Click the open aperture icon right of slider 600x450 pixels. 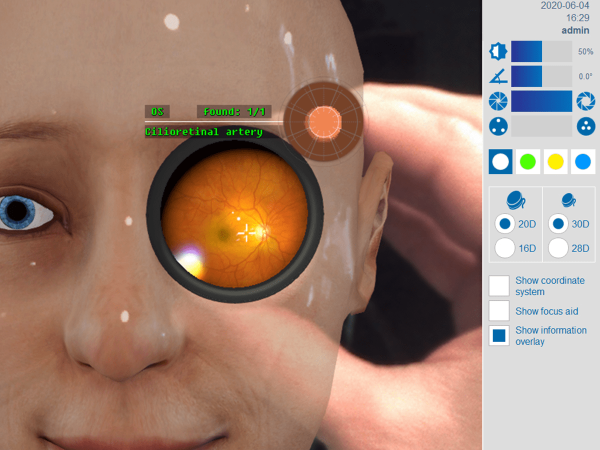point(586,101)
